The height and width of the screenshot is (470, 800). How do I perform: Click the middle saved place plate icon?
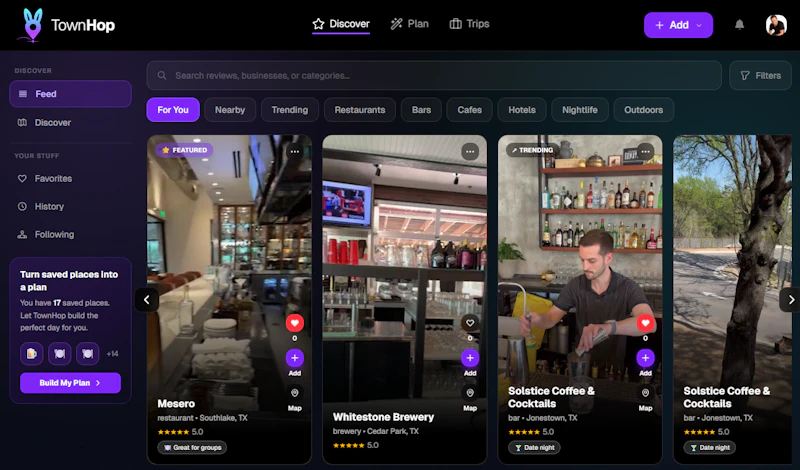point(60,354)
